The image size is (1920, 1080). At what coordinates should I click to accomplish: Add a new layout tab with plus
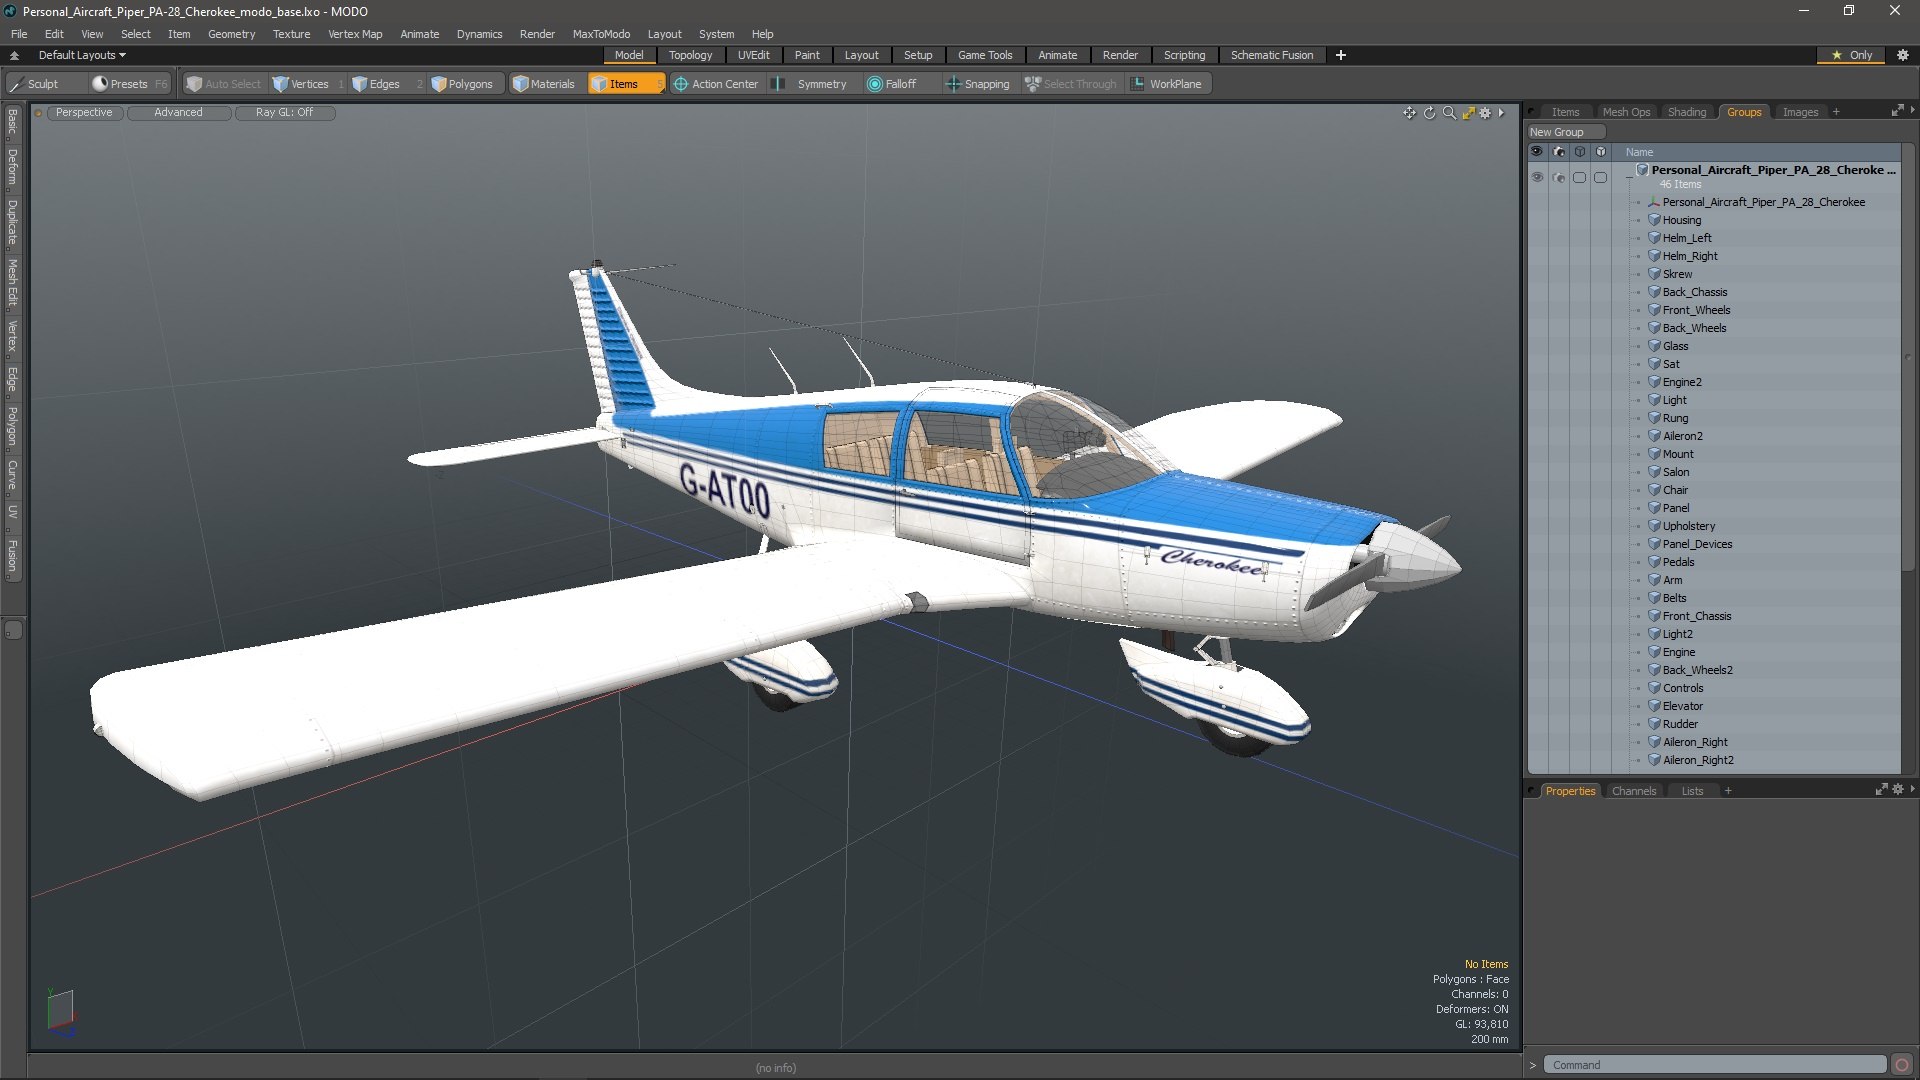point(1340,55)
